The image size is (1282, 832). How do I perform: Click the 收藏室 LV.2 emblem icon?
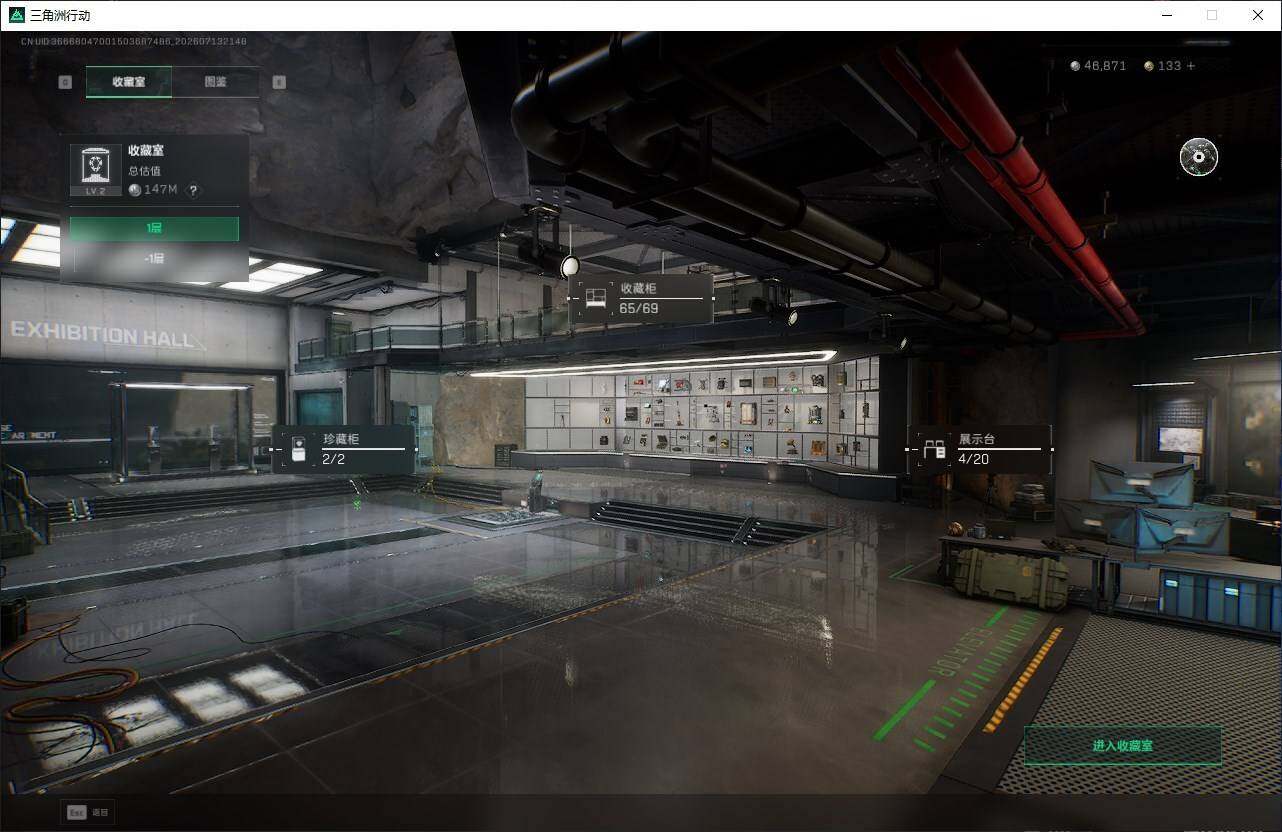point(95,169)
